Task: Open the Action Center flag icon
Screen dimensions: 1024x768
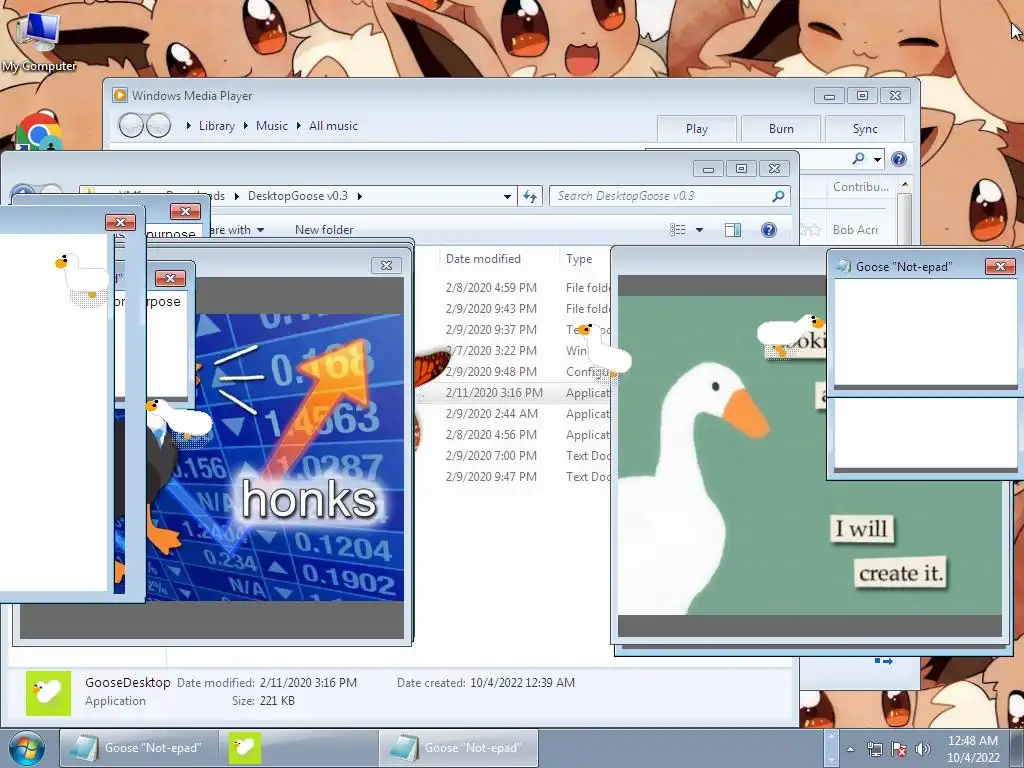Action: (x=899, y=749)
